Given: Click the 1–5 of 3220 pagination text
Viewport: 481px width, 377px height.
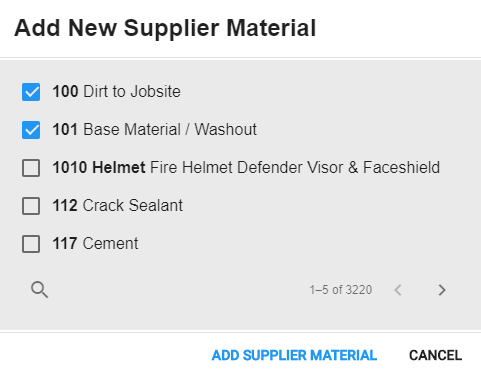Looking at the screenshot, I should coord(340,290).
